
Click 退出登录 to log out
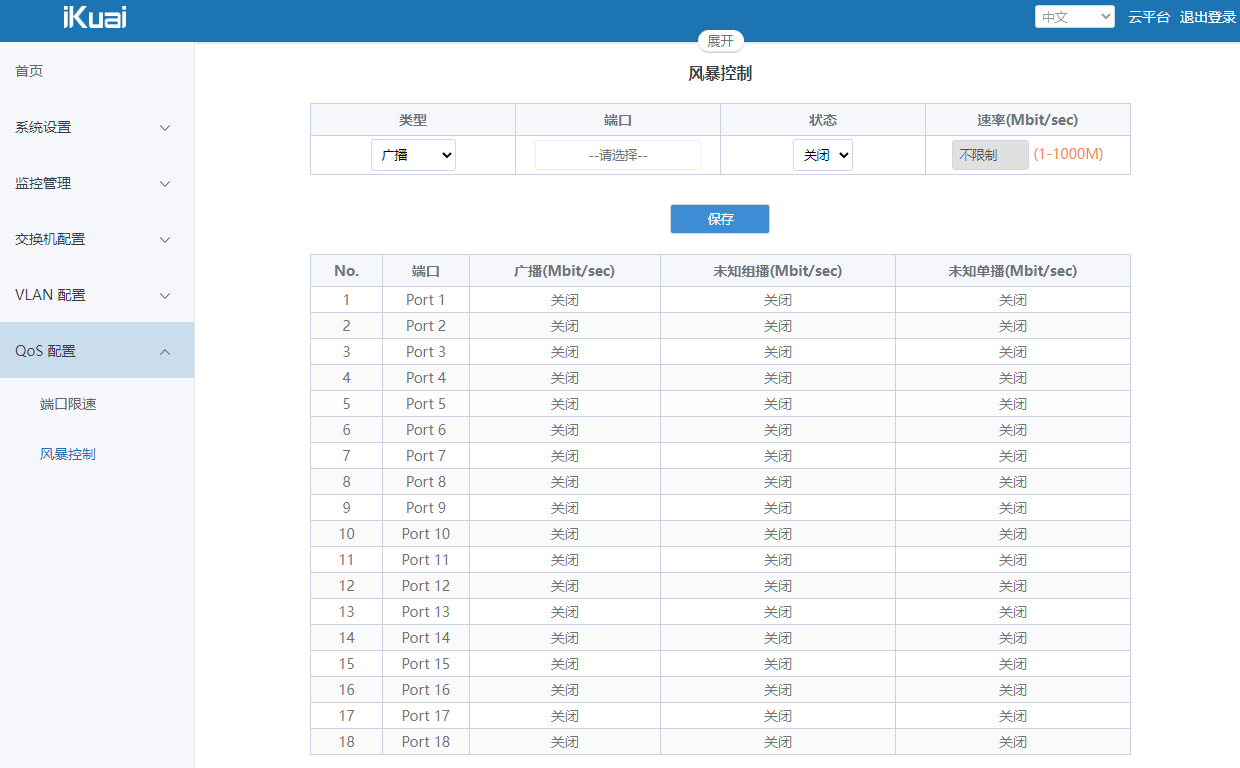coord(1208,17)
